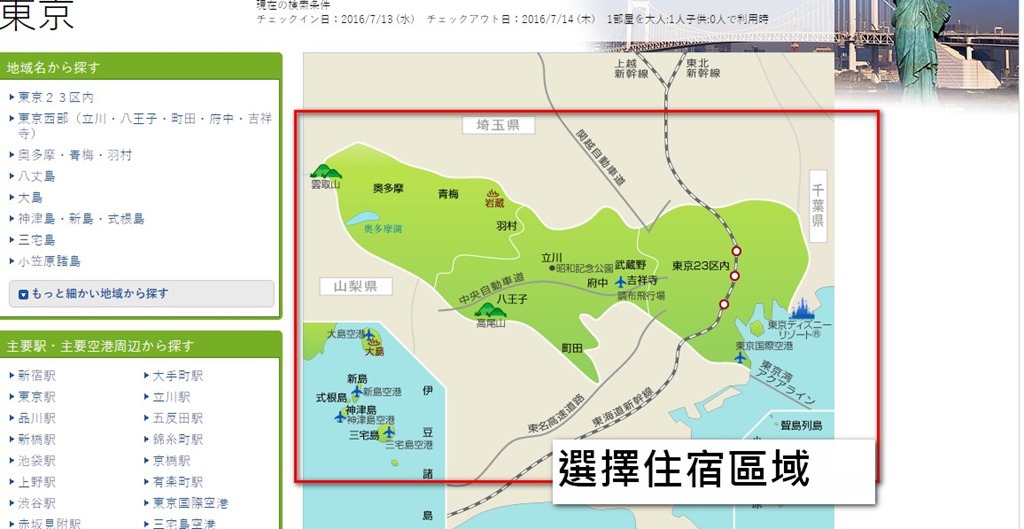This screenshot has width=1024, height=529.
Task: Select 式根島 on the island map
Action: 332,397
